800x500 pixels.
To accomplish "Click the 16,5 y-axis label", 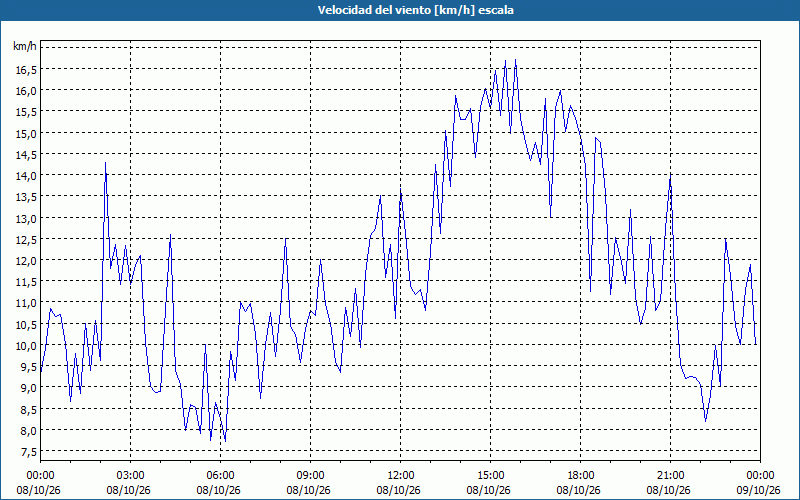I will coord(26,70).
